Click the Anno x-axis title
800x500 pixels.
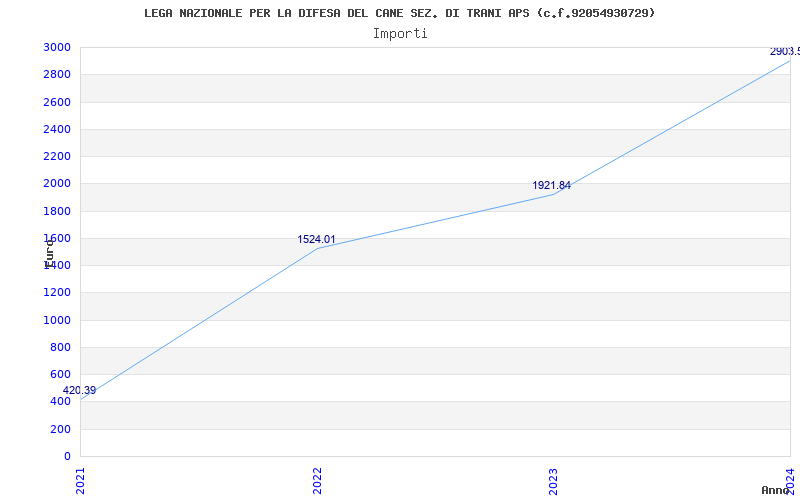pos(776,490)
